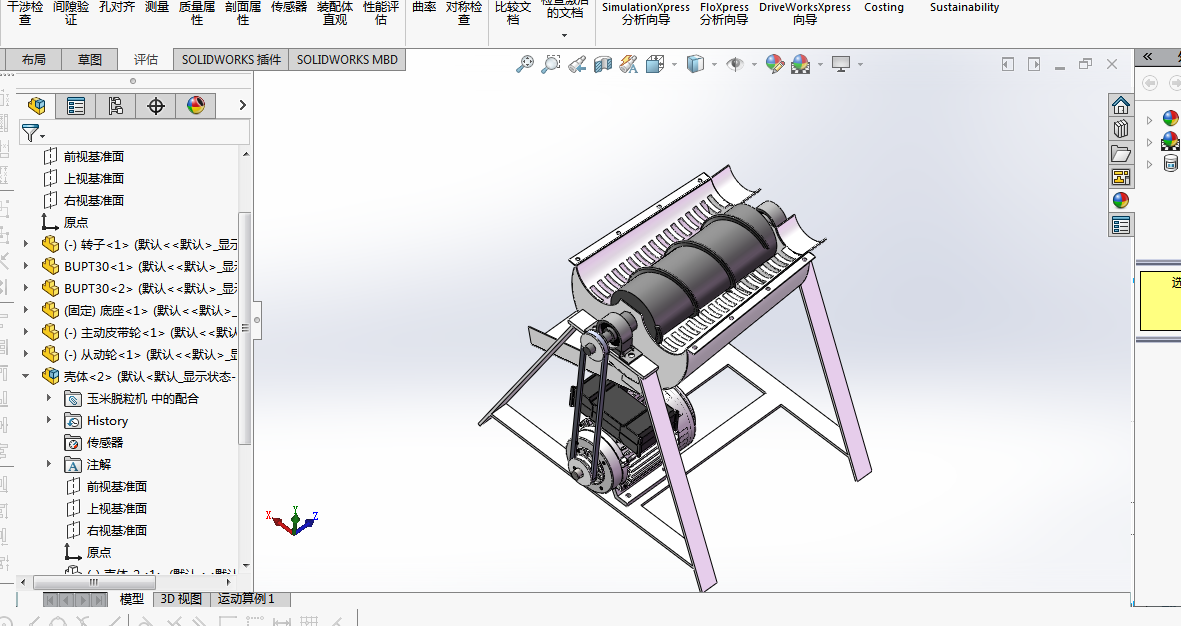Open the ConfigurationManager tab
The image size is (1181, 626).
point(115,106)
